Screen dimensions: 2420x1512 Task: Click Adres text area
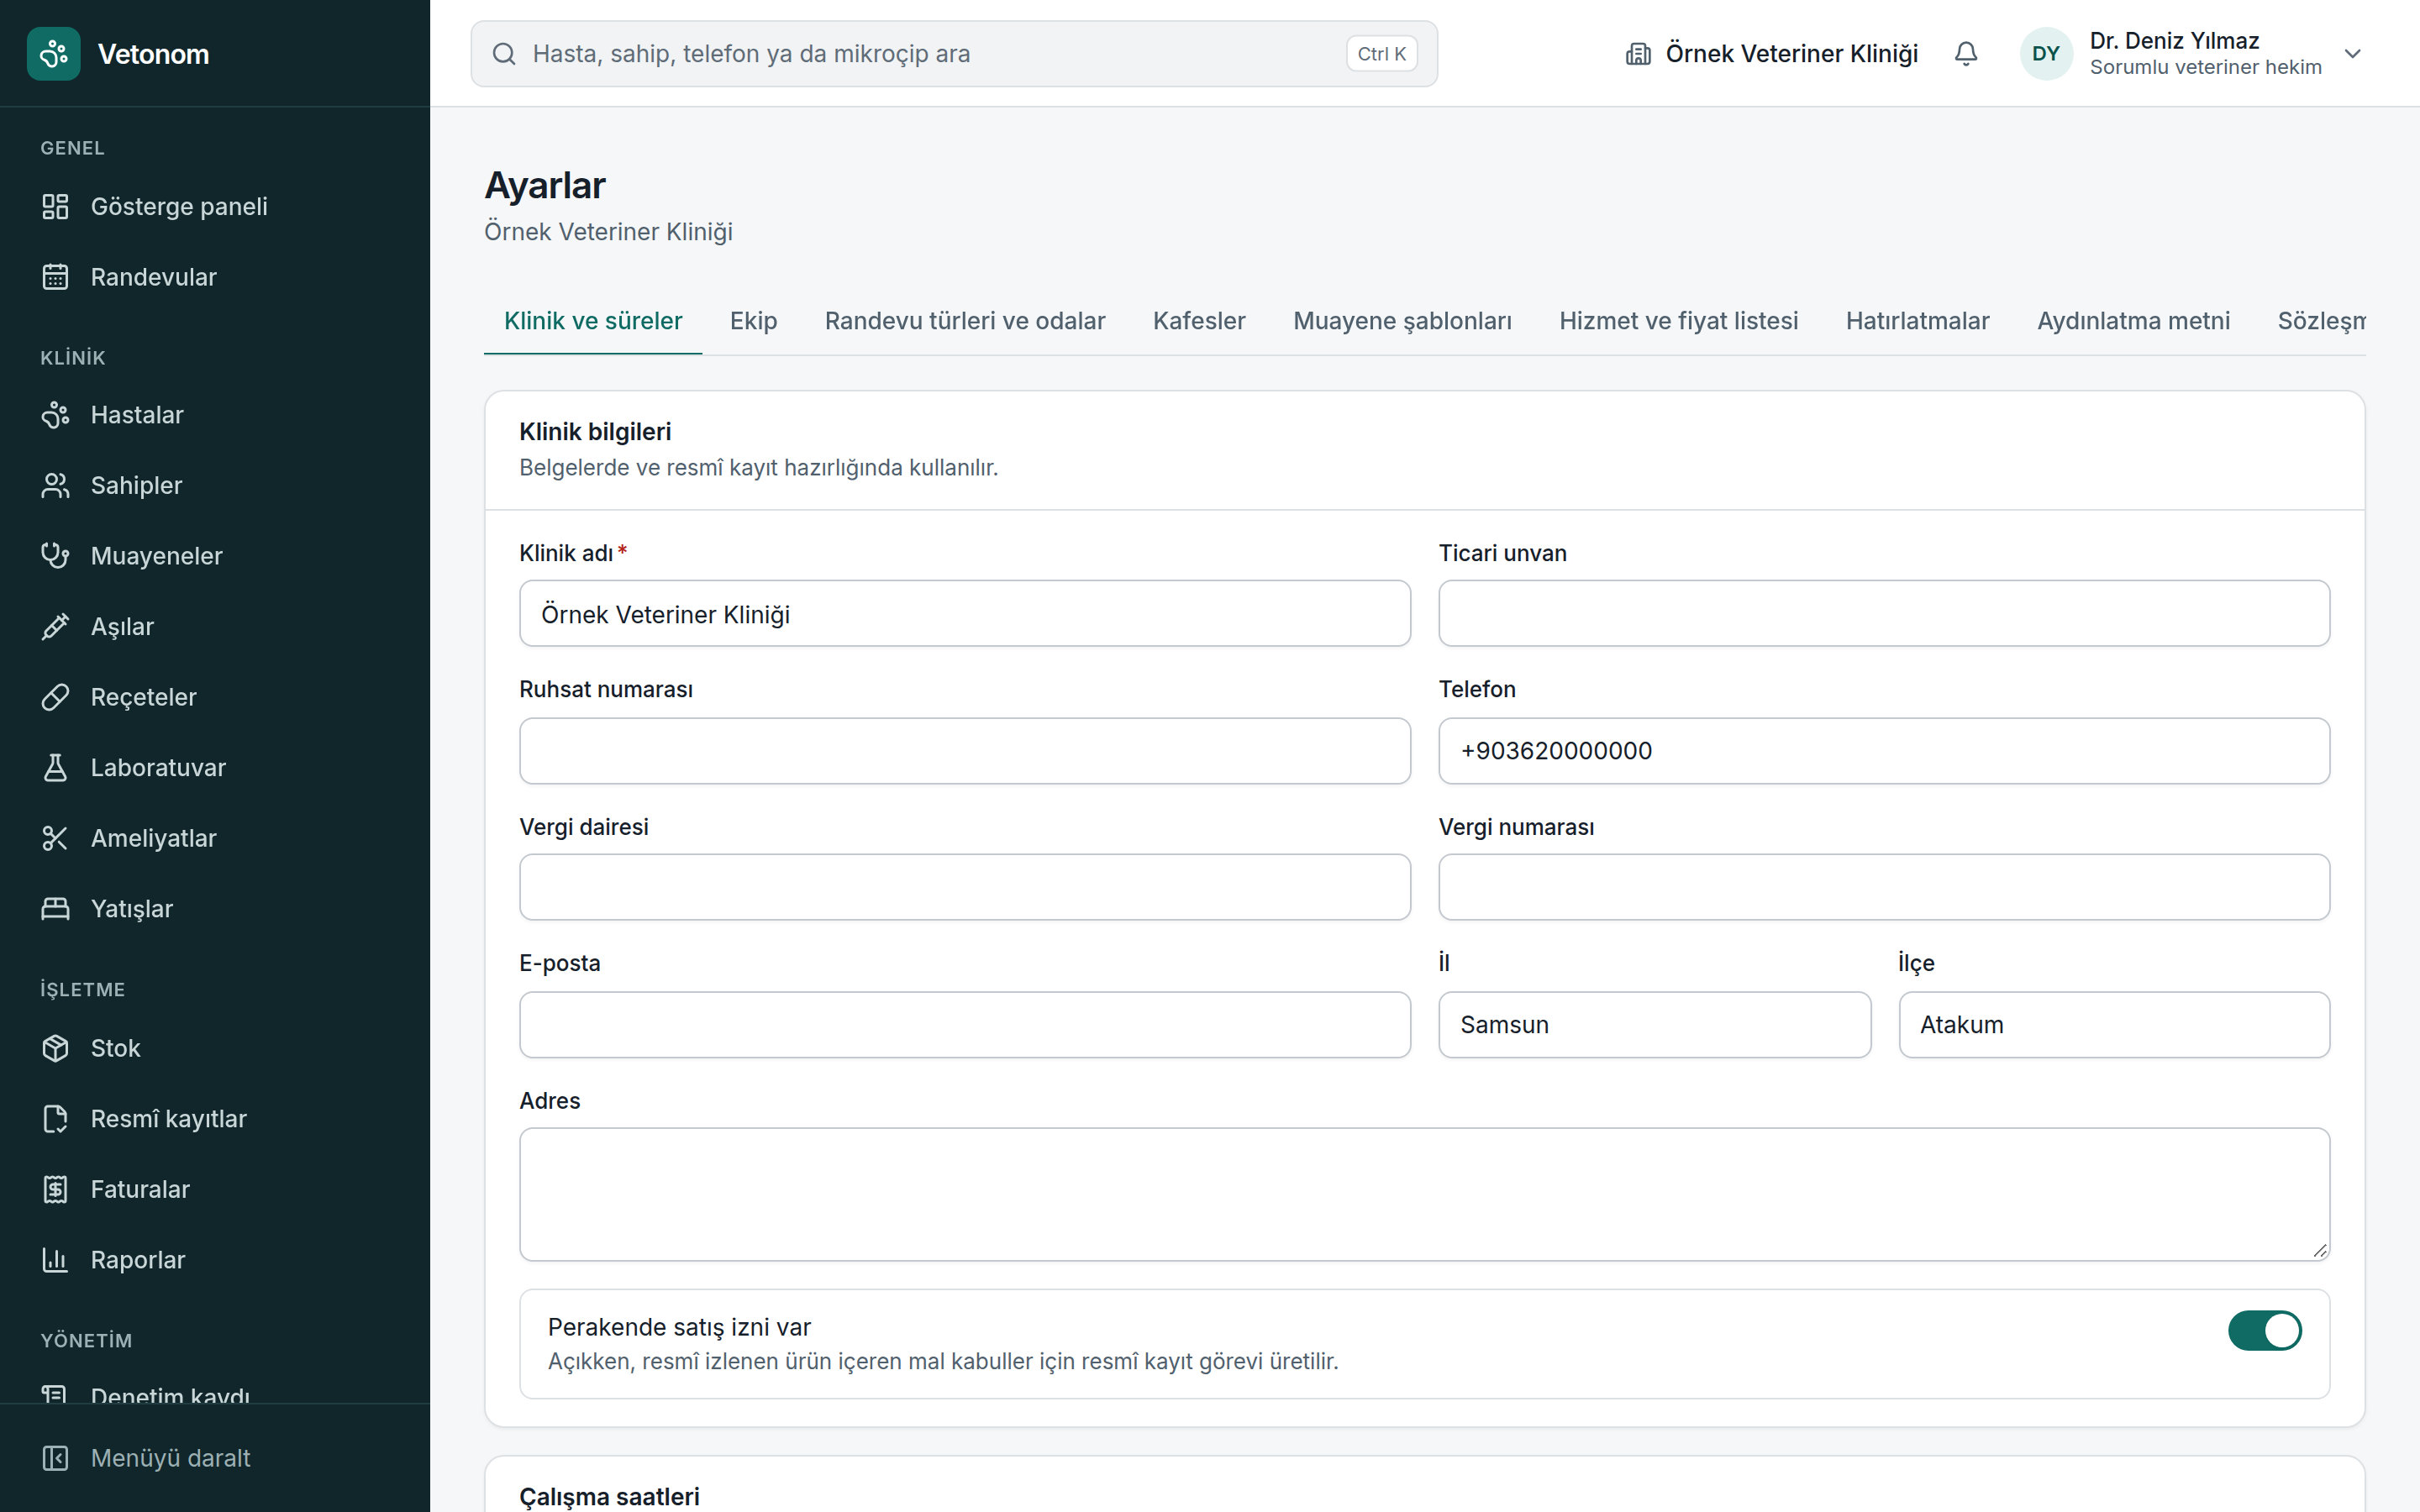click(1424, 1194)
